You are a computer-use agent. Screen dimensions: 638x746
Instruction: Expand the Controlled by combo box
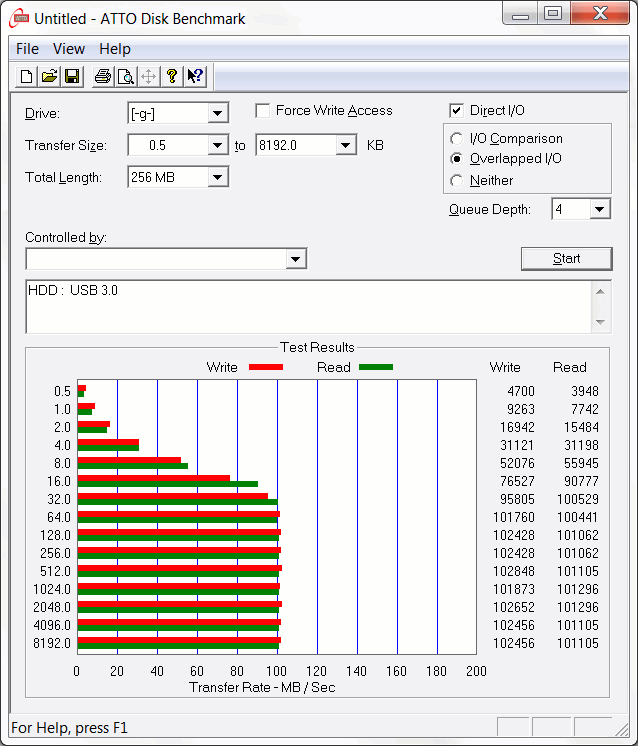(x=295, y=260)
